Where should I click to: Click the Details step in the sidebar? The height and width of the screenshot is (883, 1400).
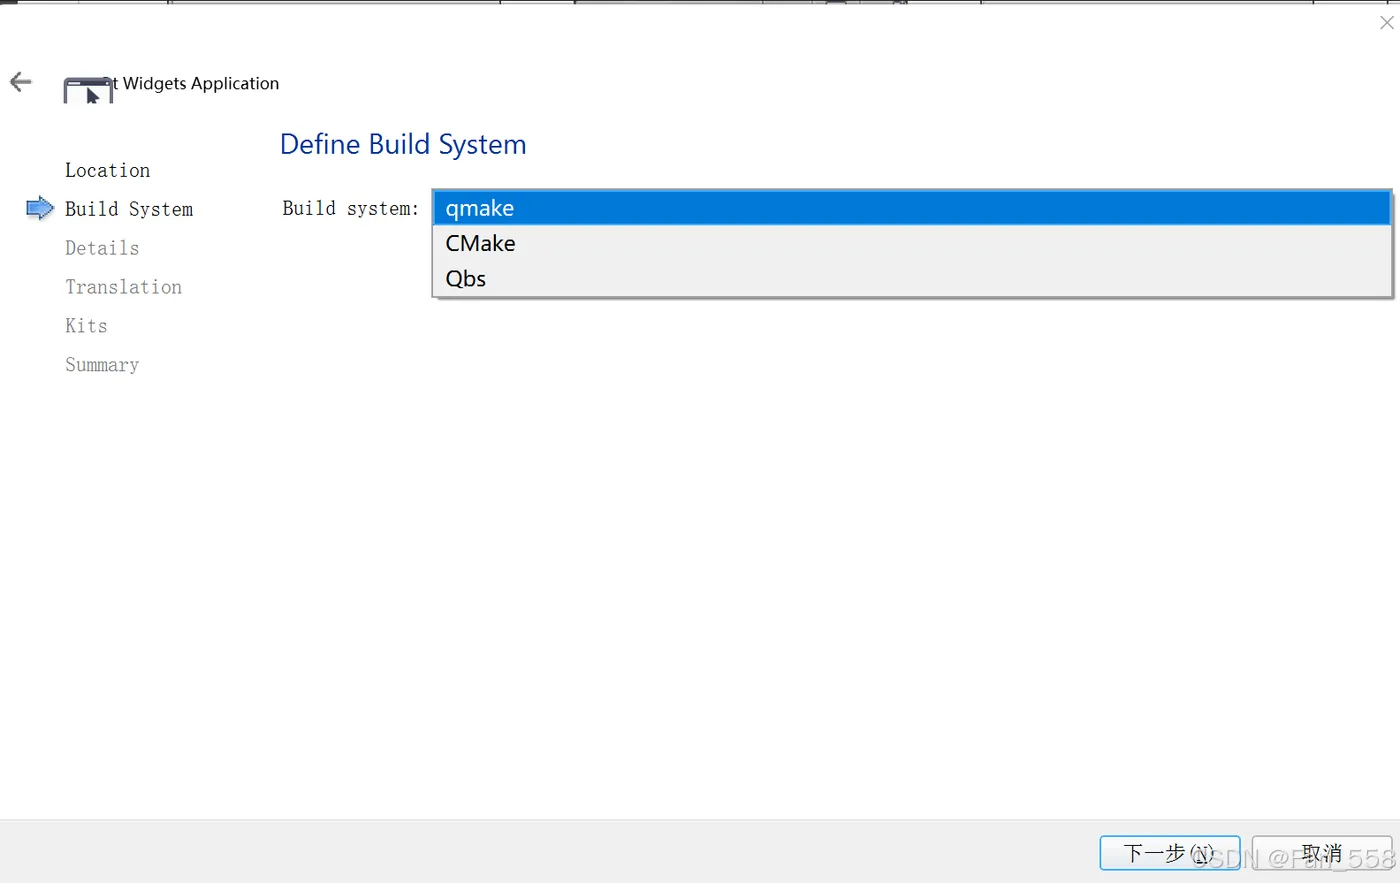[102, 248]
